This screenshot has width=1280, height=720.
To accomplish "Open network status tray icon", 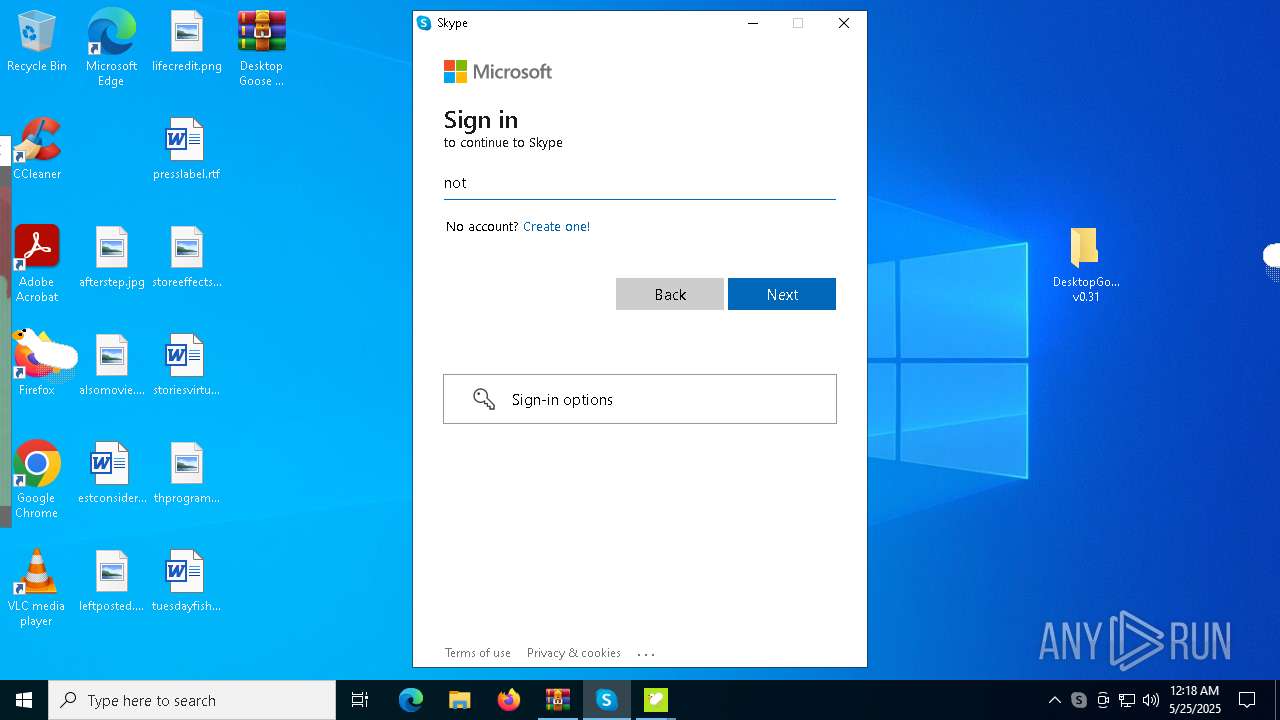I will pyautogui.click(x=1127, y=700).
